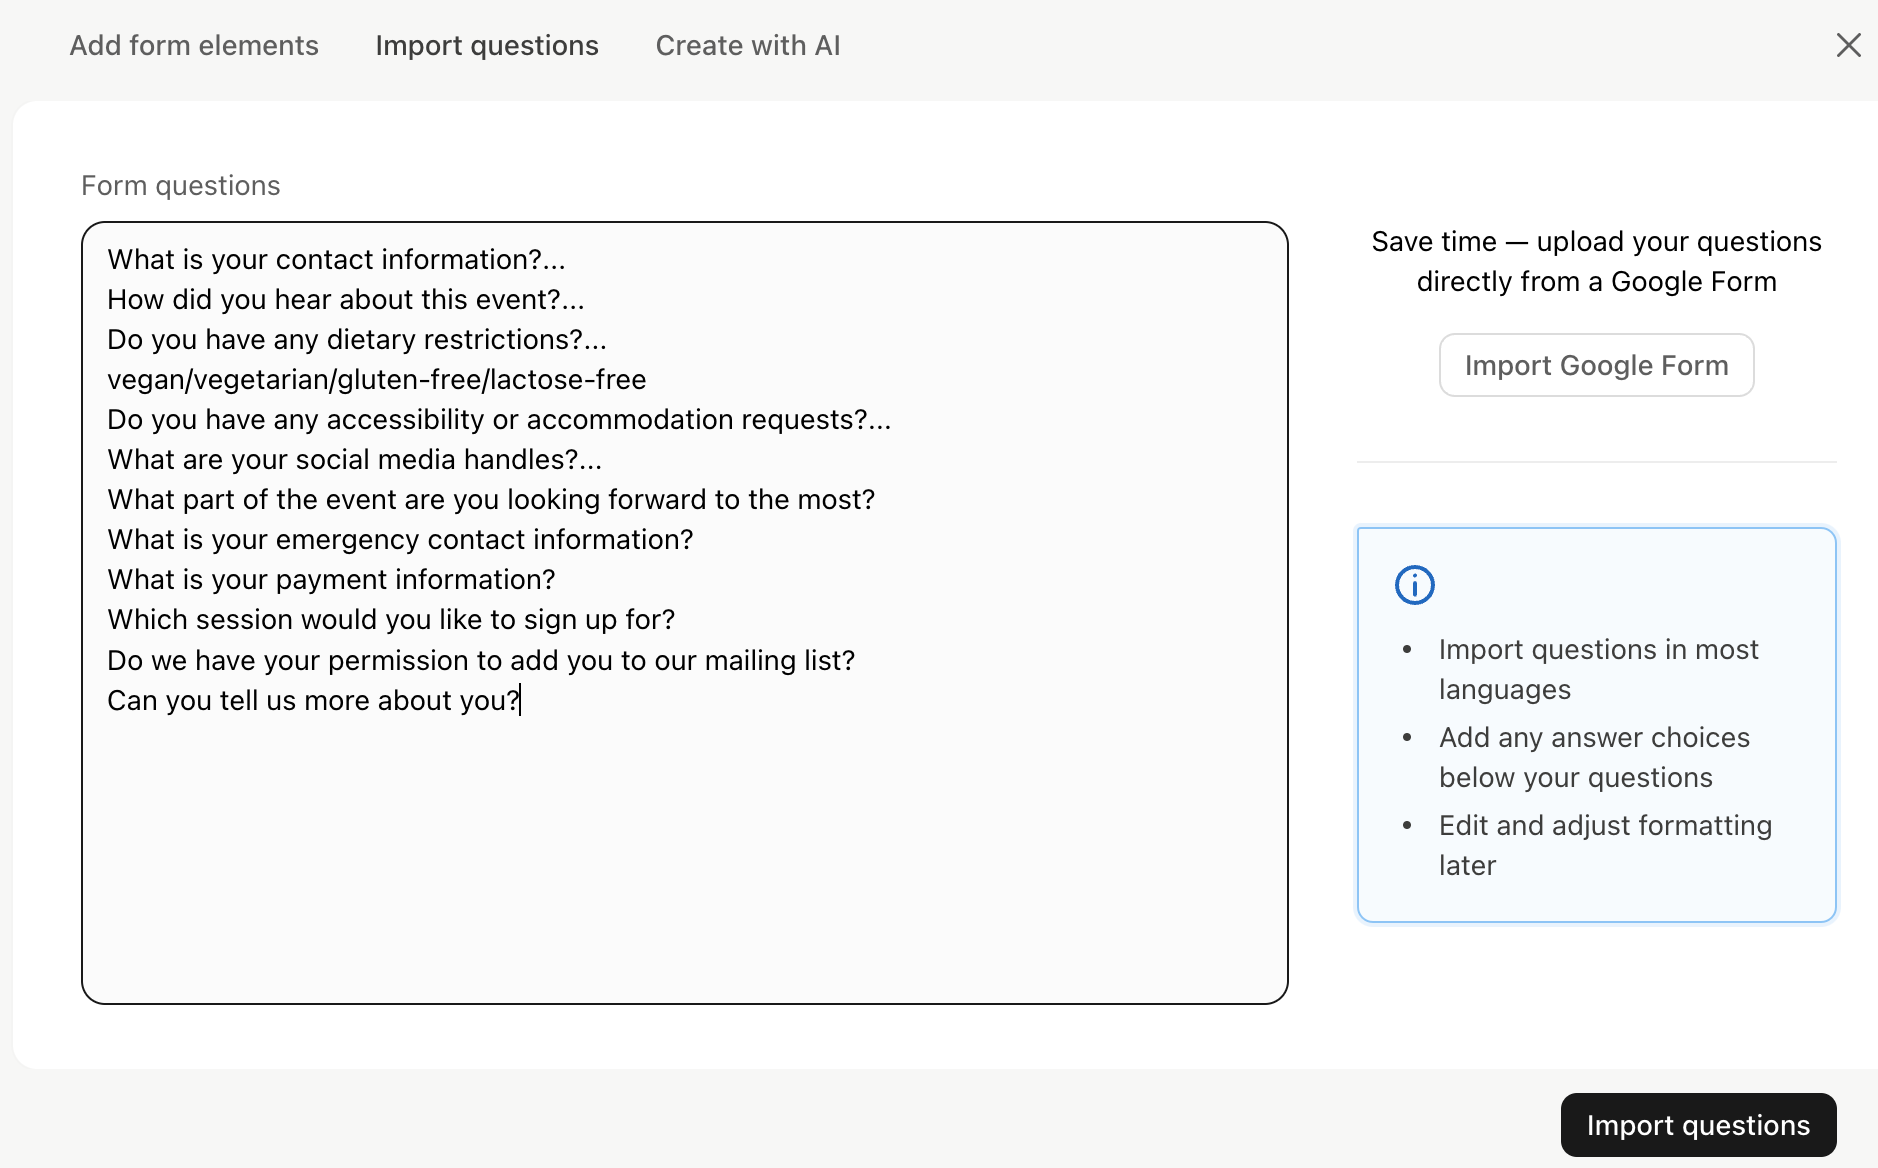
Task: Click the 'Which session' sign up line
Action: (x=391, y=620)
